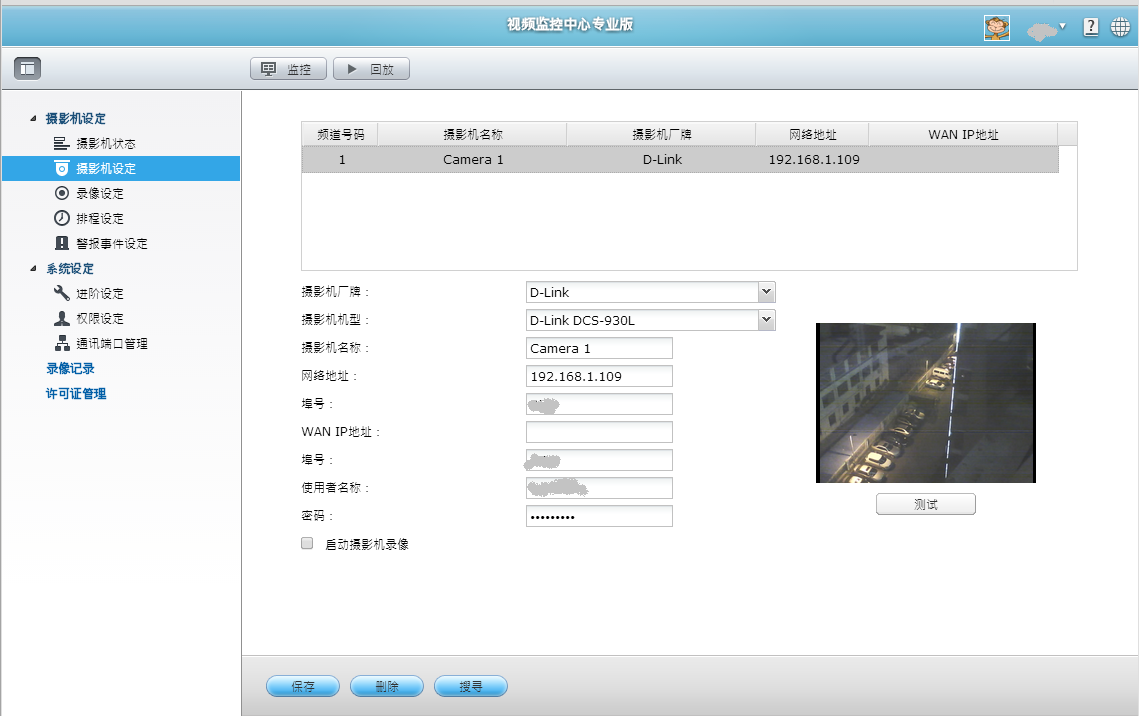This screenshot has width=1139, height=716.
Task: Focus the 使用者名称 username field
Action: pyautogui.click(x=599, y=488)
